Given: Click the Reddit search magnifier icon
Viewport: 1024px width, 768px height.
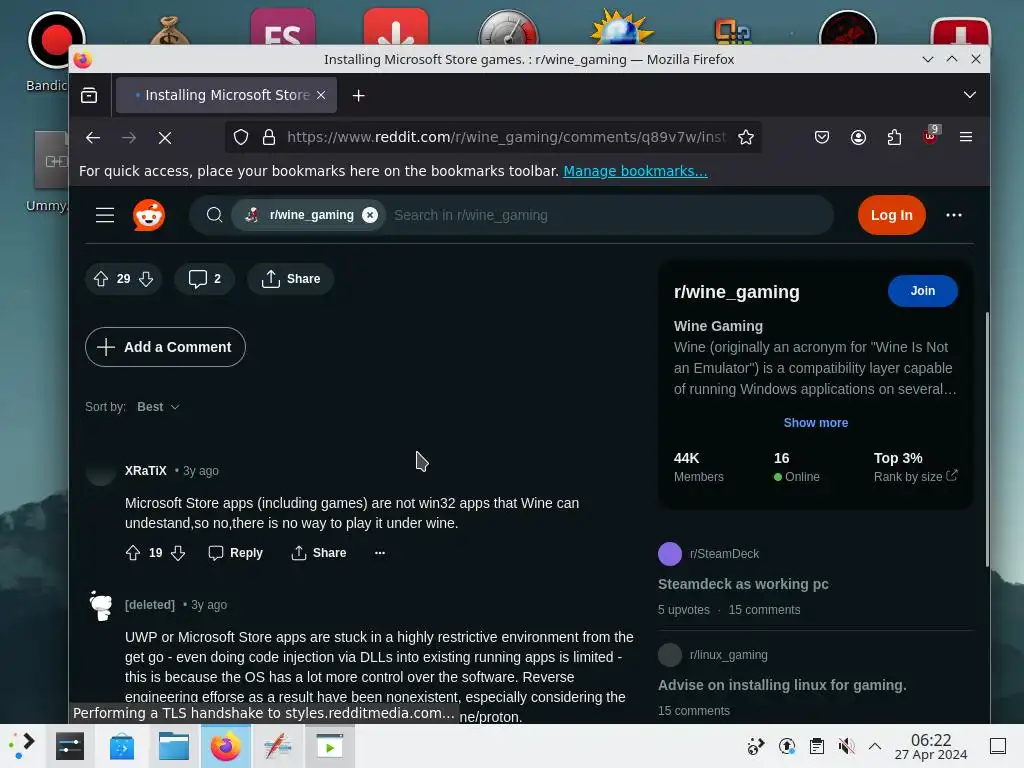Looking at the screenshot, I should pos(214,215).
